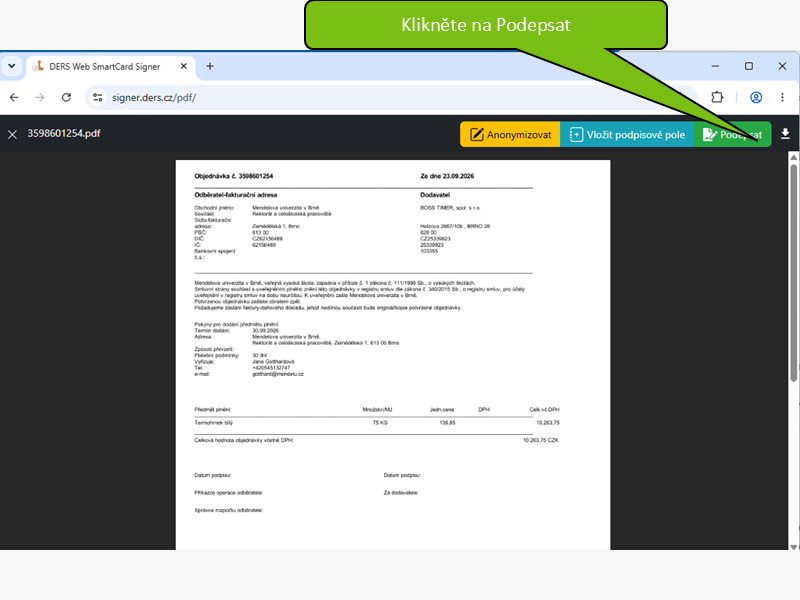
Task: Click the Anonymizovat button
Action: pyautogui.click(x=510, y=135)
